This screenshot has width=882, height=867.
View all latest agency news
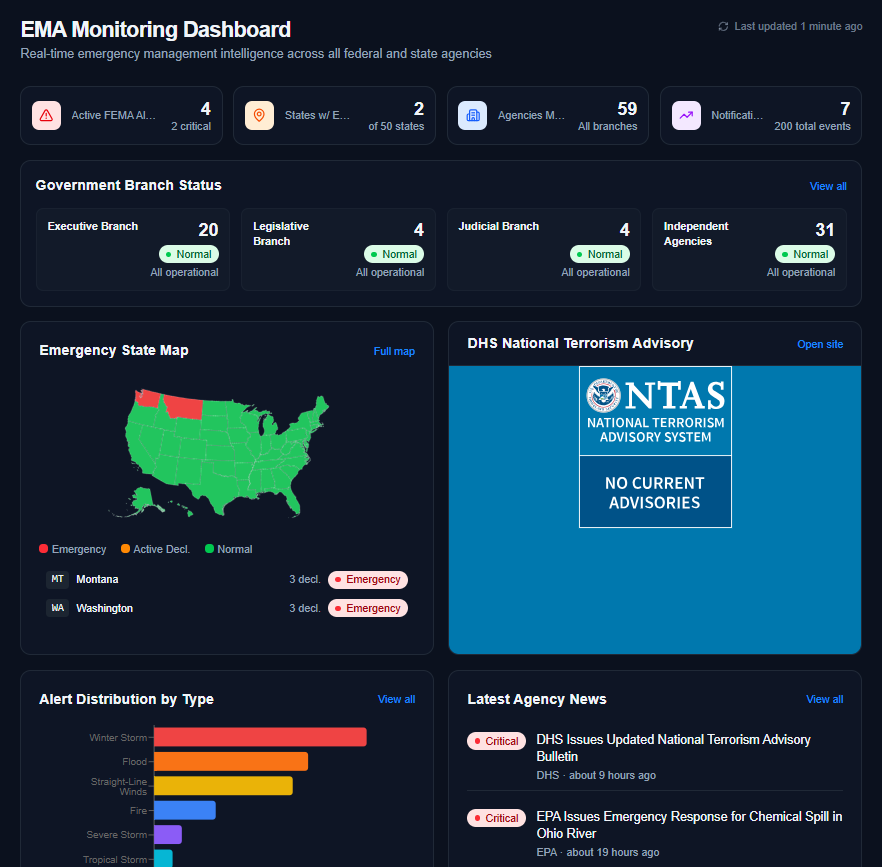pyautogui.click(x=824, y=699)
